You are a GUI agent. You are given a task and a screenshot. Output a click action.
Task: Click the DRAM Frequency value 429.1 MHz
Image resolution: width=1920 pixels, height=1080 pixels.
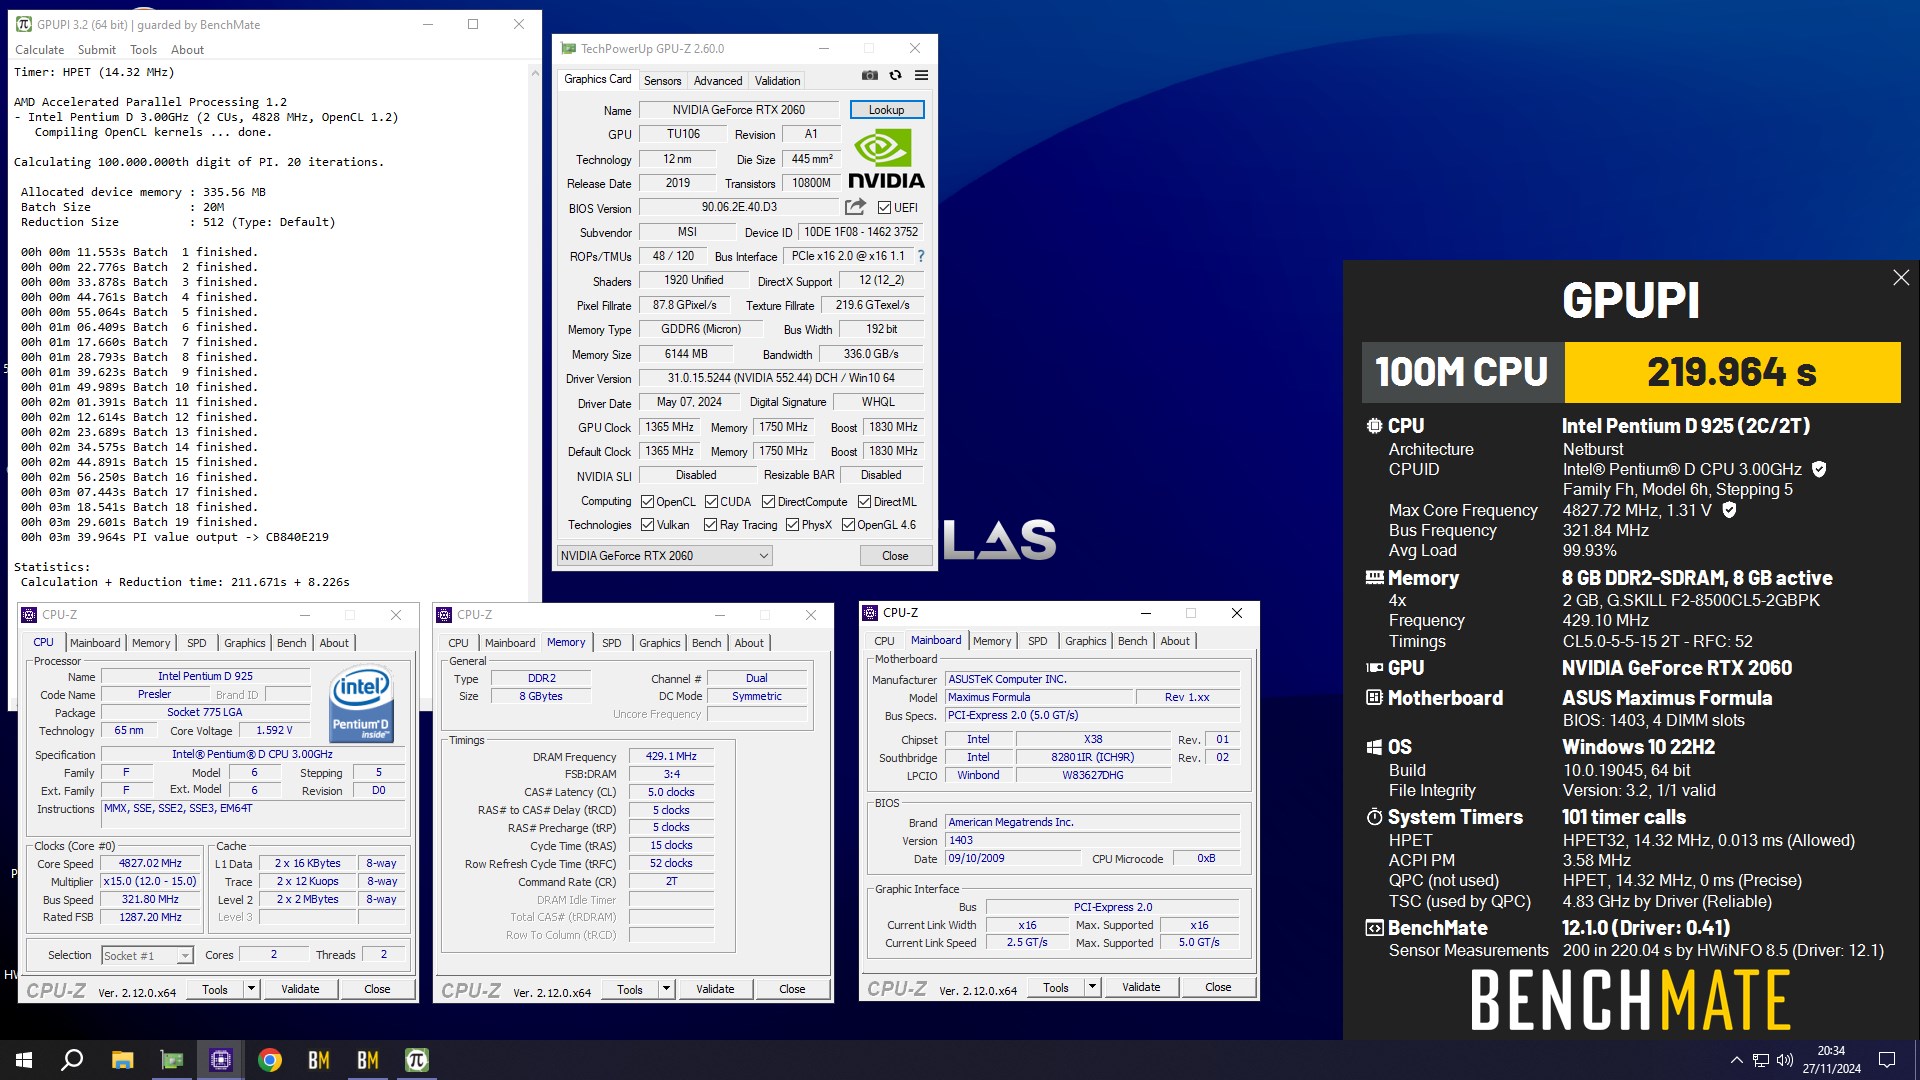[x=671, y=757]
